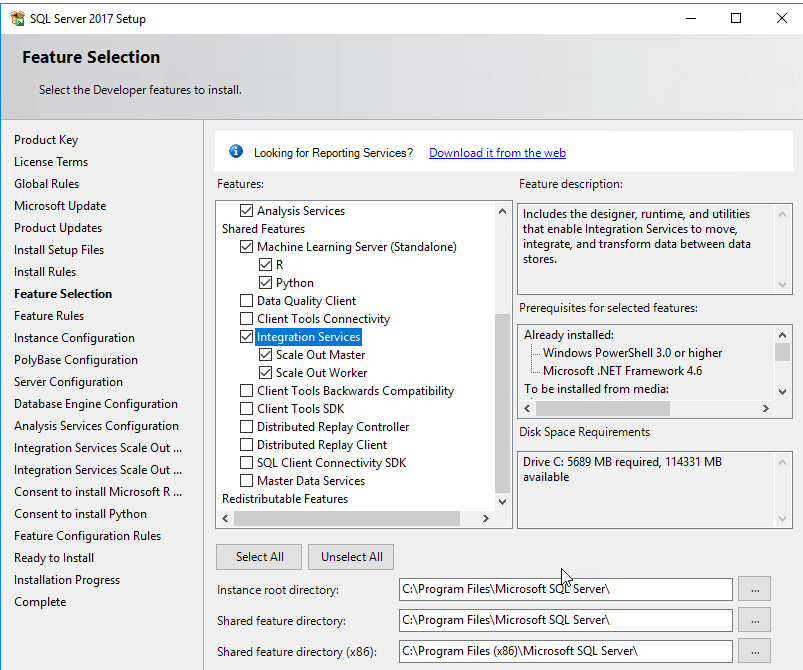The width and height of the screenshot is (803, 670).
Task: Click inside the Instance root directory field
Action: 565,589
